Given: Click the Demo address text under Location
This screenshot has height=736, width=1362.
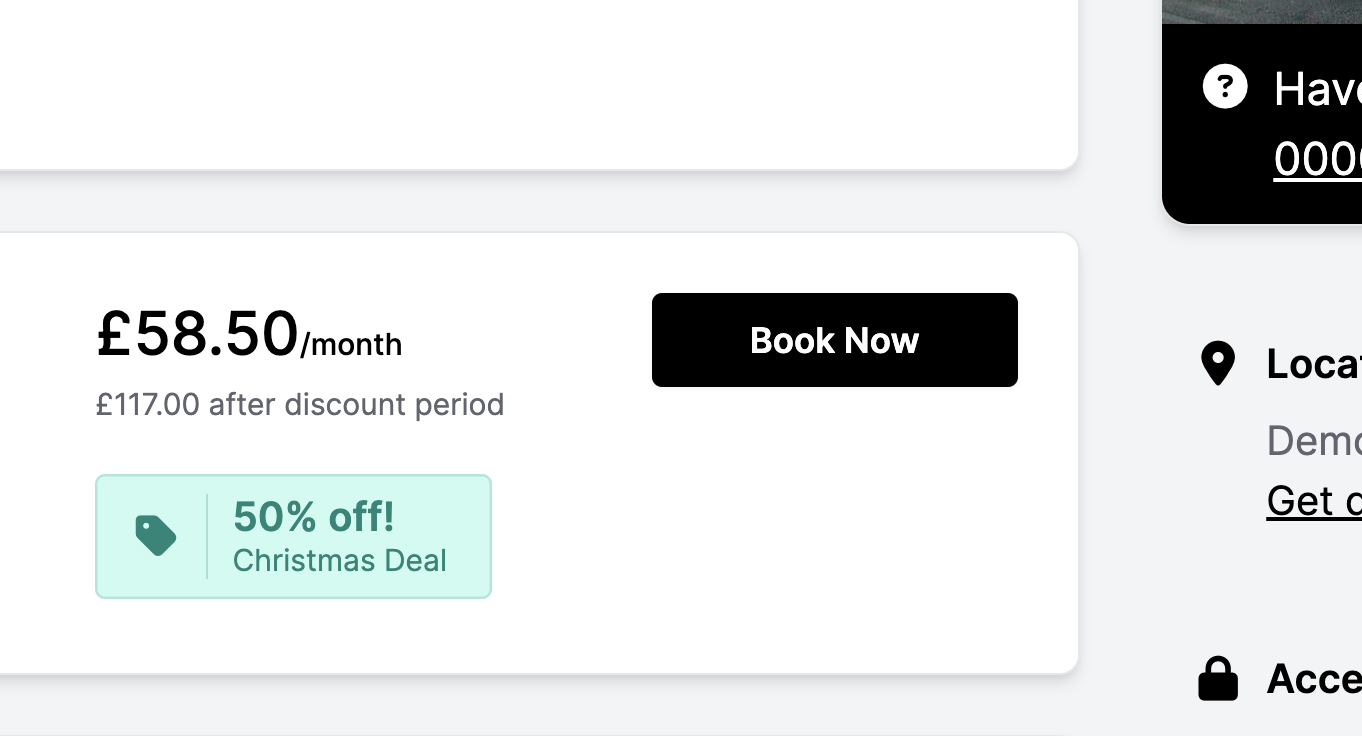Looking at the screenshot, I should point(1313,441).
